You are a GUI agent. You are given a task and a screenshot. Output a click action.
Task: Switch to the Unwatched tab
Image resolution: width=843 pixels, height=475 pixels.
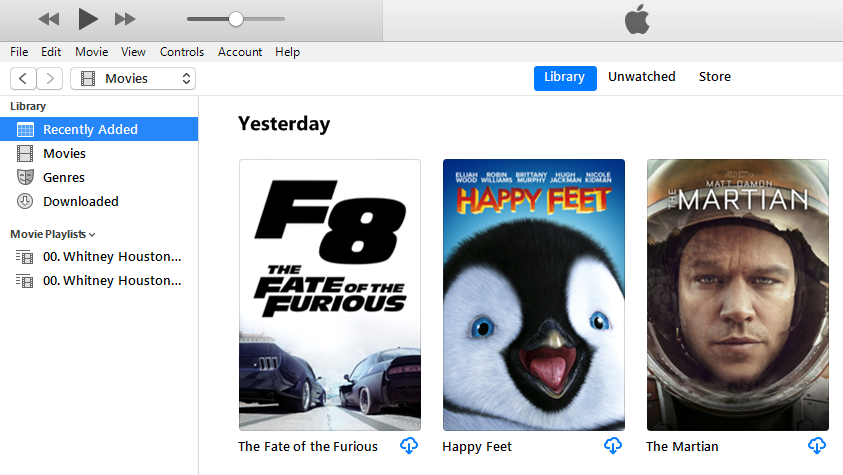(x=641, y=77)
